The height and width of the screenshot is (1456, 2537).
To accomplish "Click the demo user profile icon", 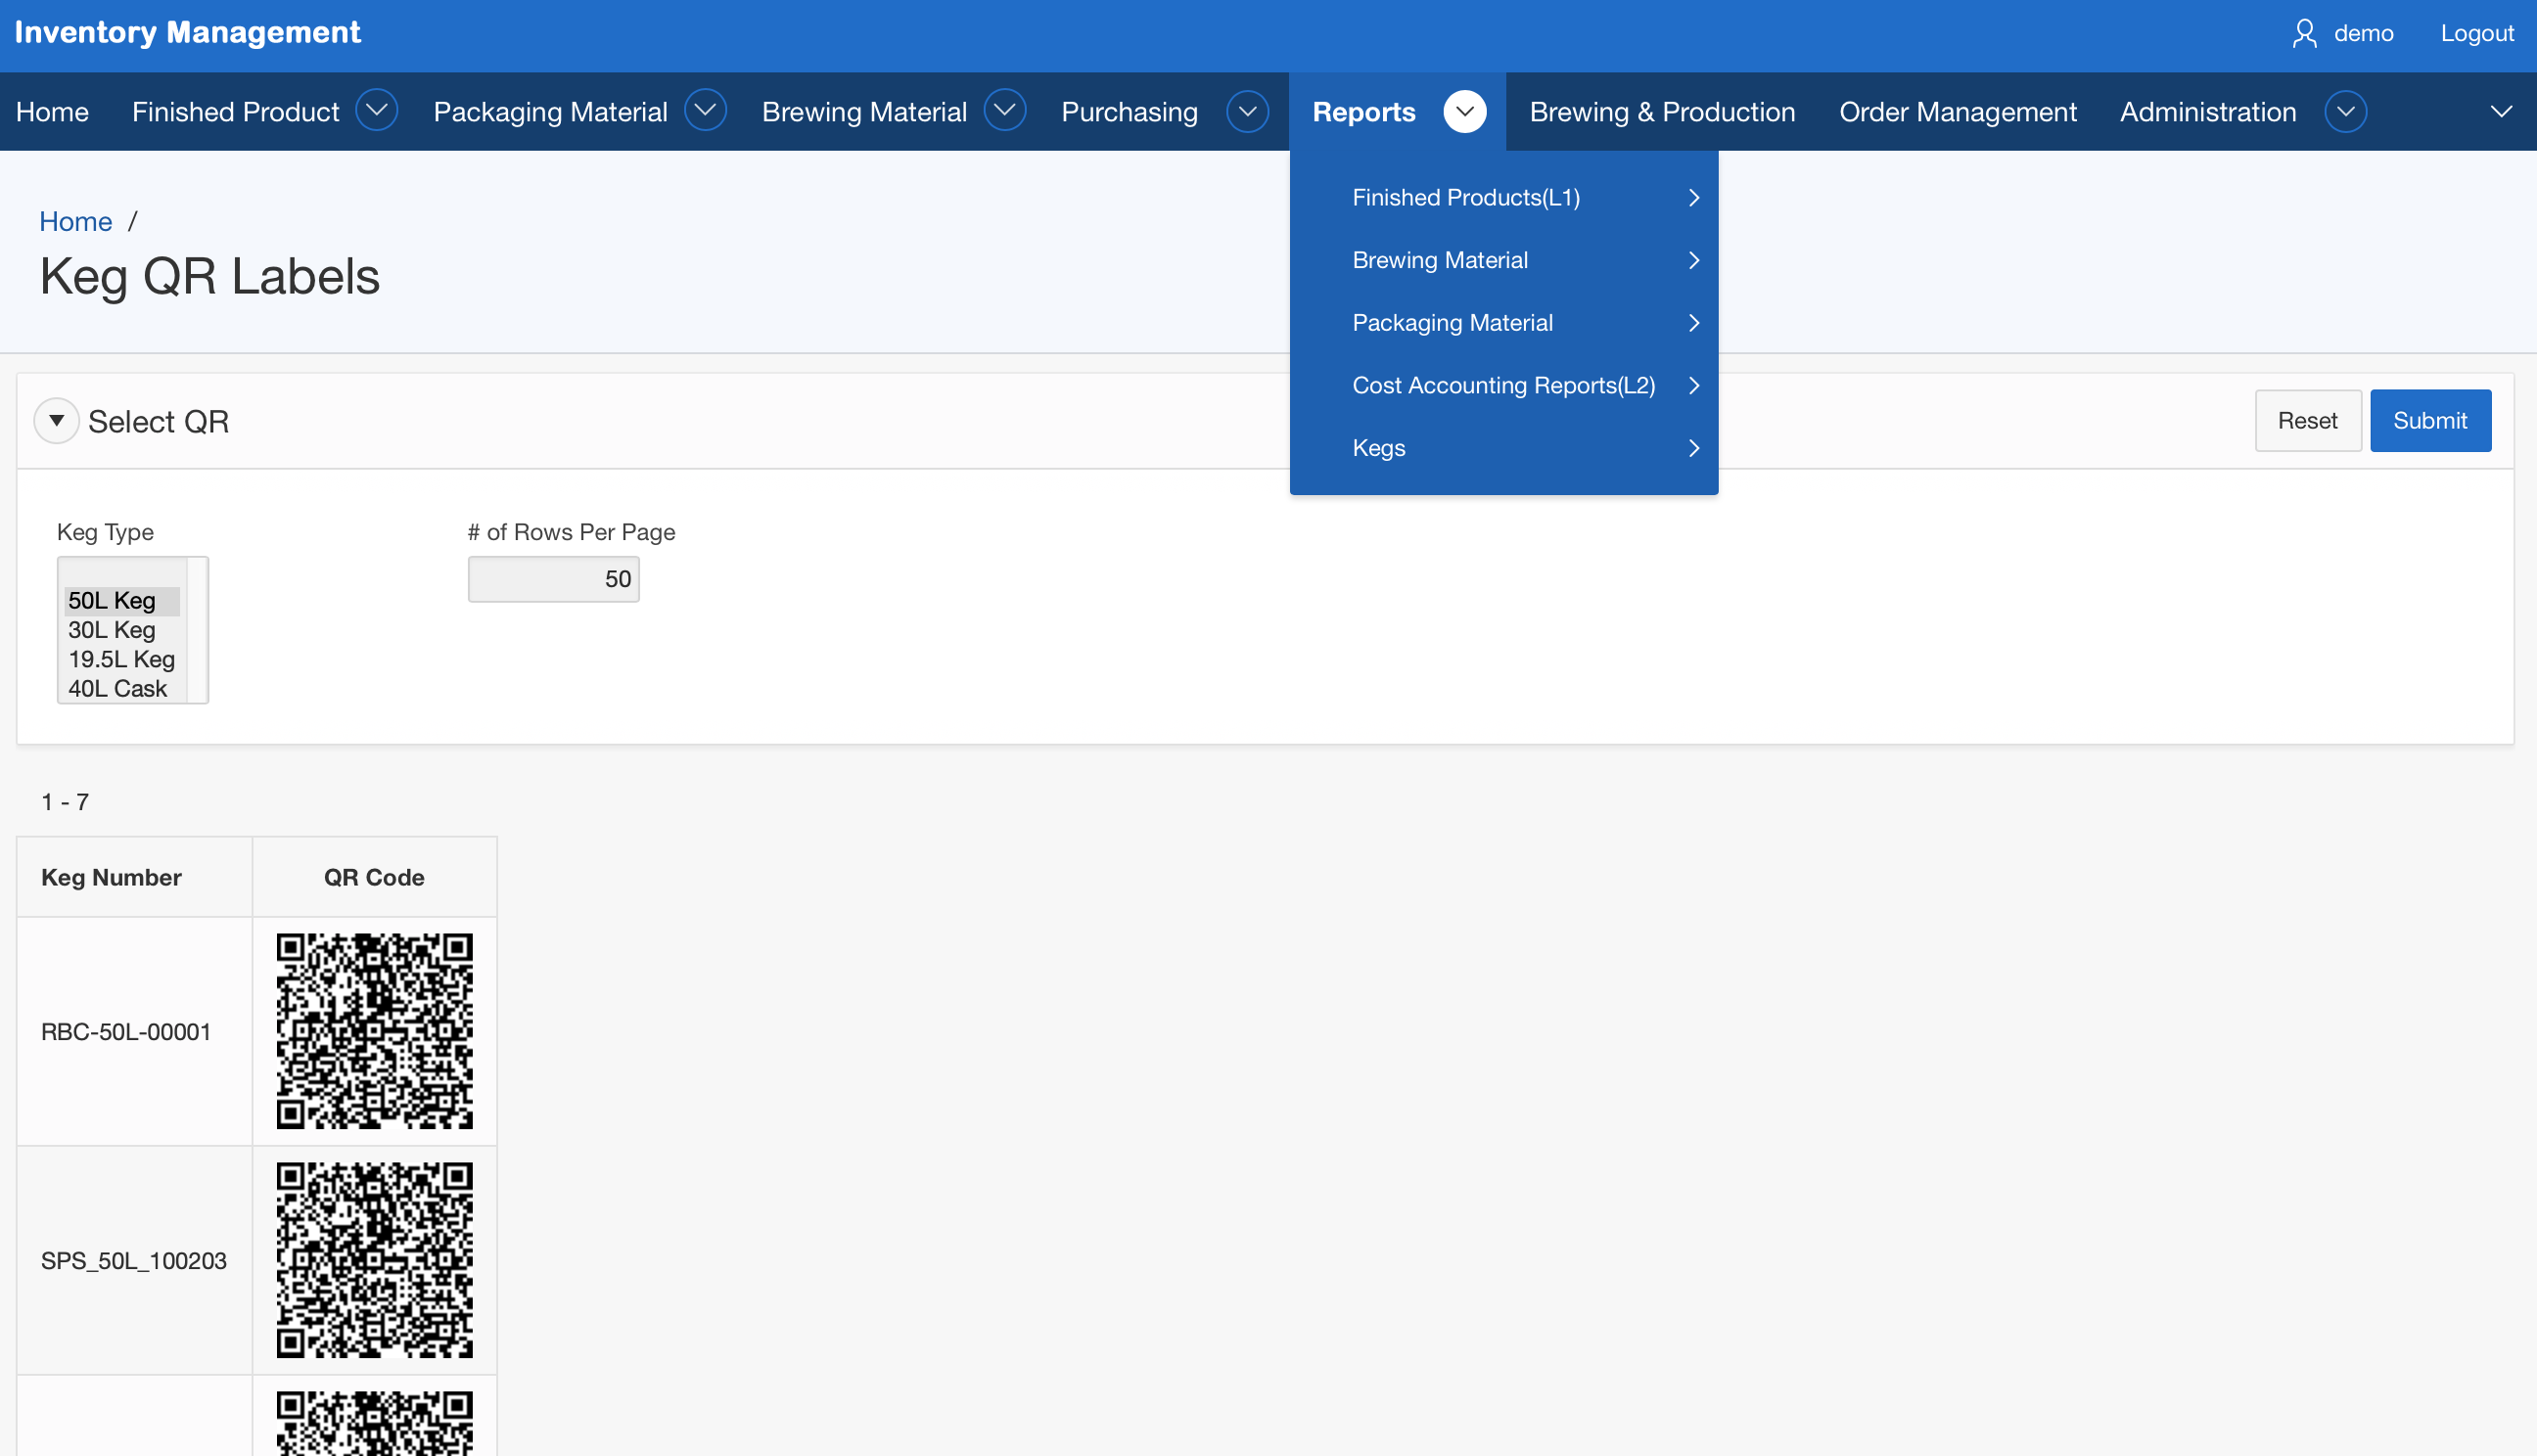I will [2304, 34].
